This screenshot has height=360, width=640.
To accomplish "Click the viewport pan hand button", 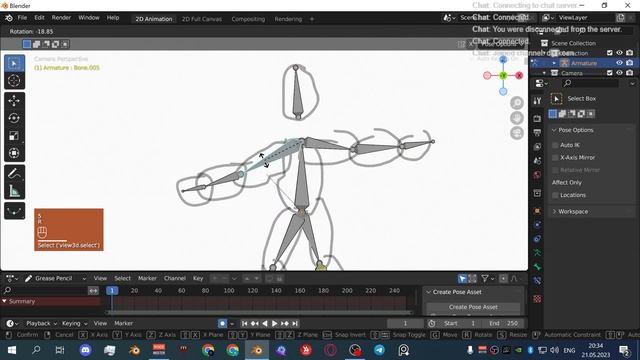I will (x=517, y=118).
